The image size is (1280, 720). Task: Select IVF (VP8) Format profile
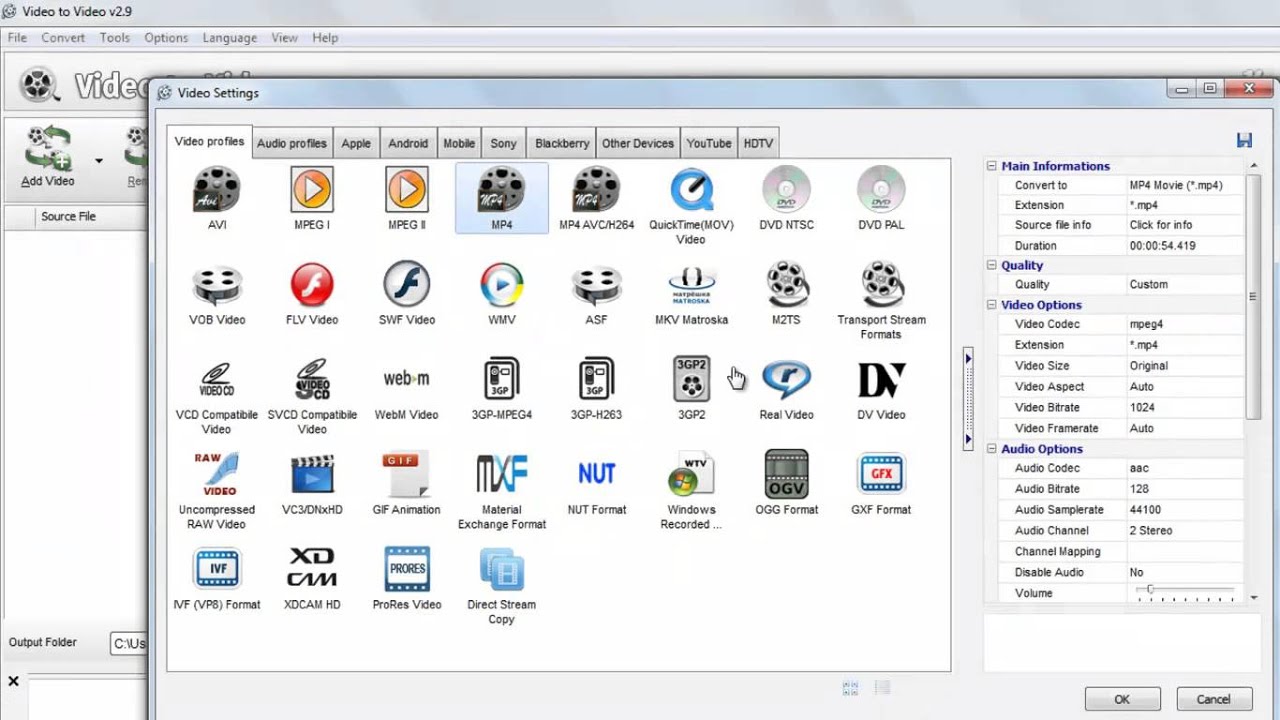pos(217,578)
